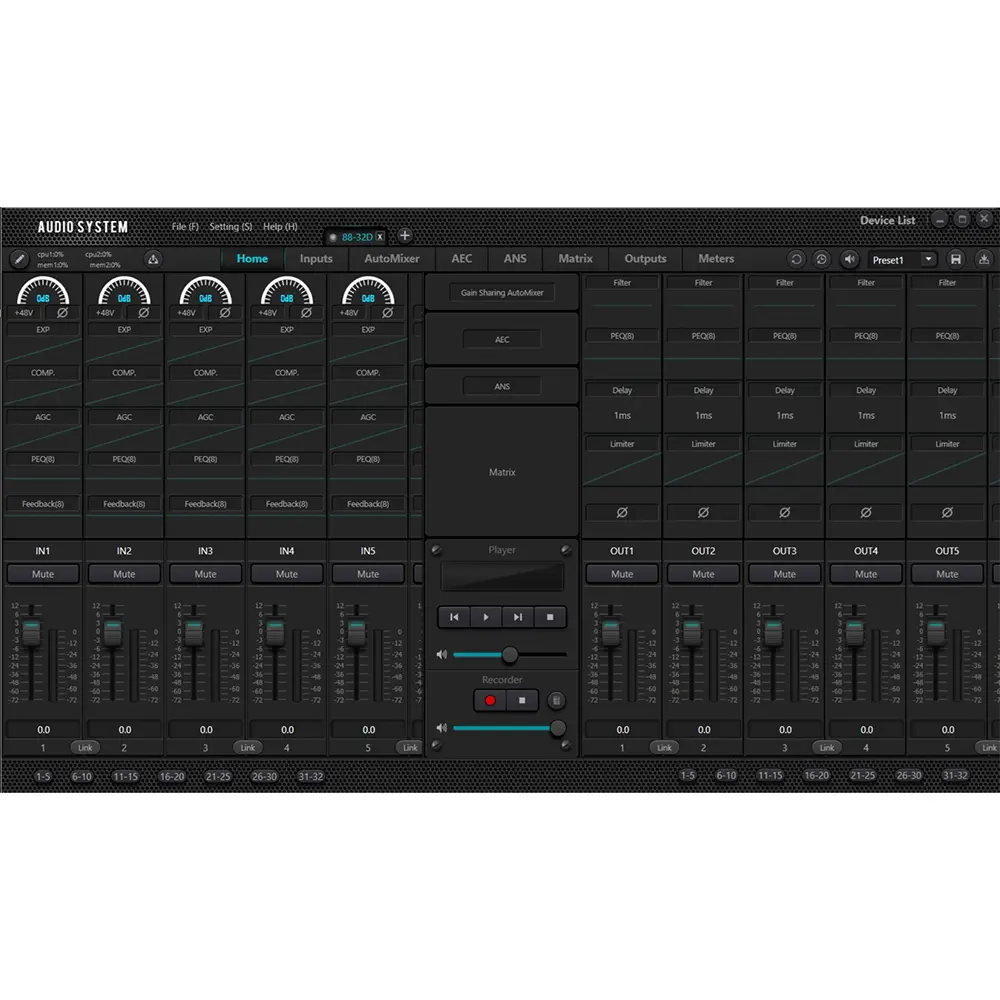This screenshot has width=1000, height=1000.
Task: Click the download icon after save icon
Action: (984, 259)
